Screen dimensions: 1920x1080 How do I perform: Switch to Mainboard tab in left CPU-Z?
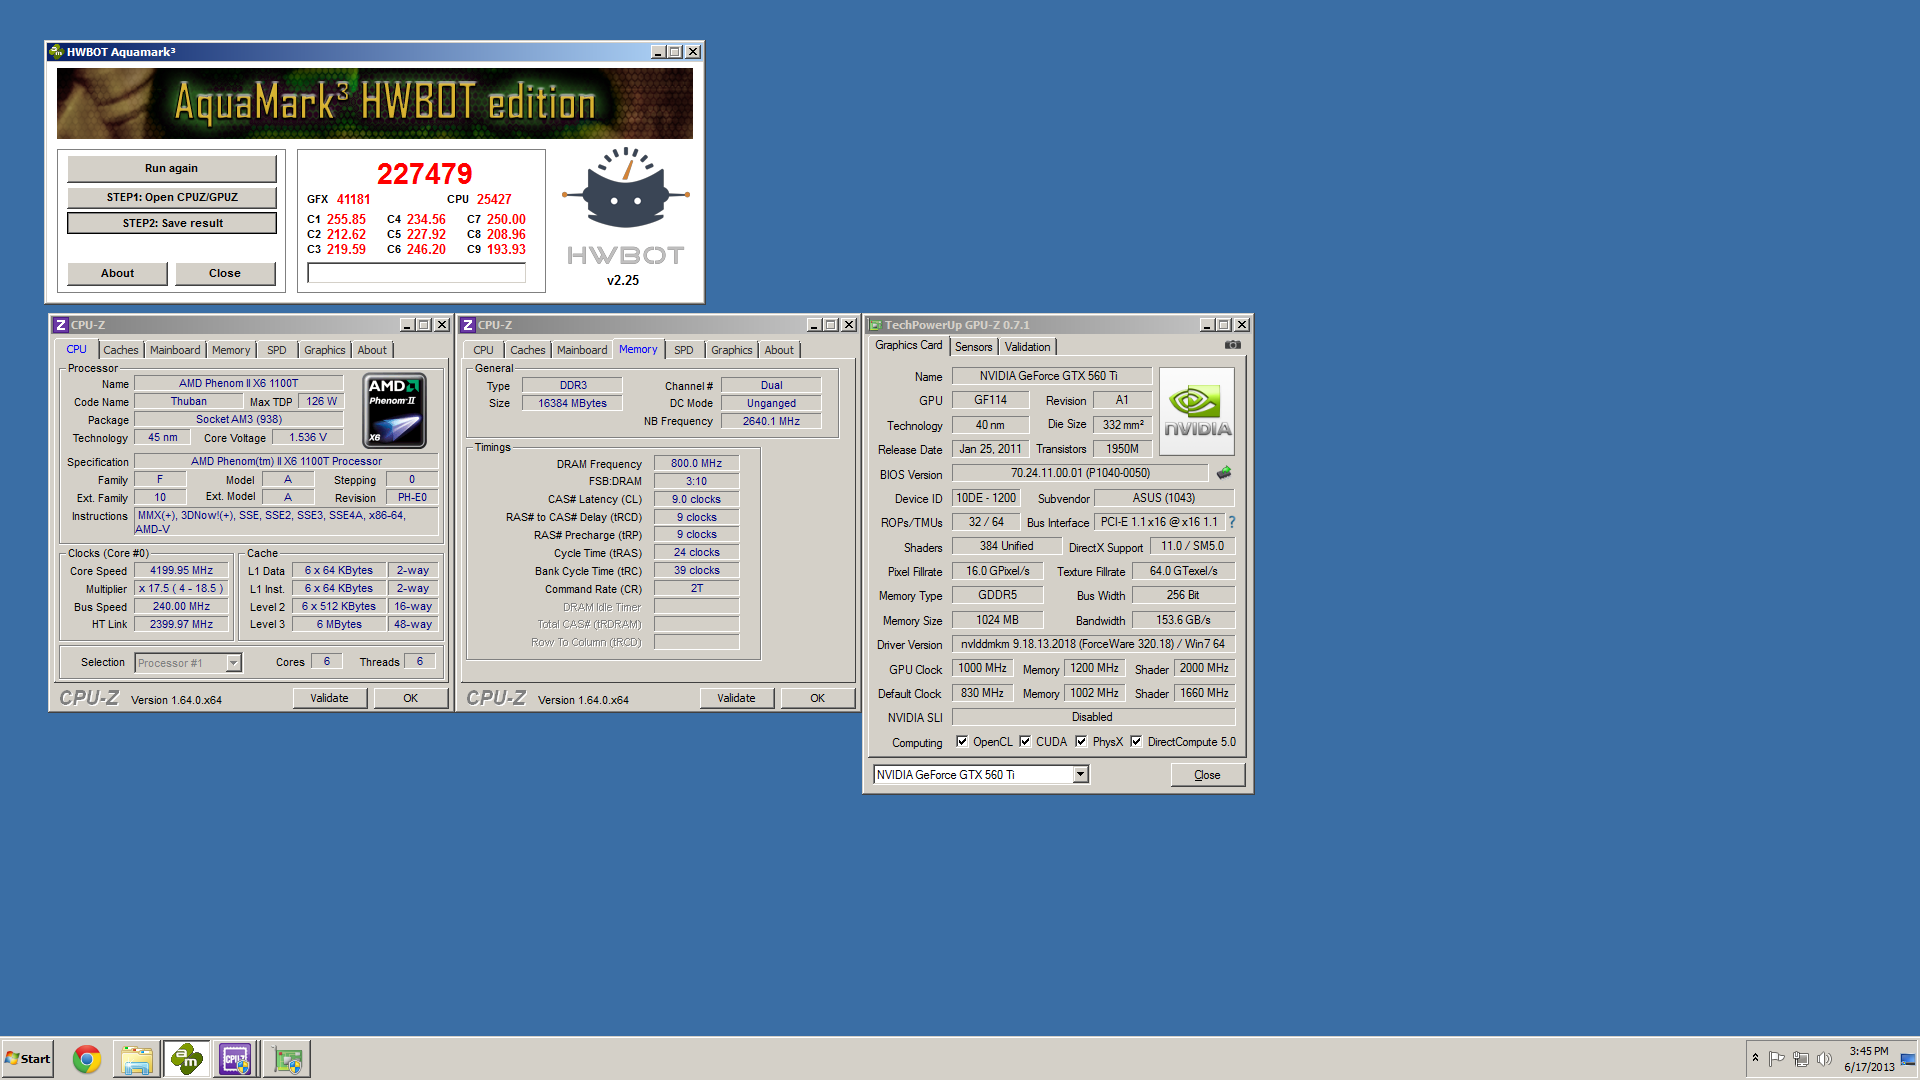pyautogui.click(x=175, y=350)
